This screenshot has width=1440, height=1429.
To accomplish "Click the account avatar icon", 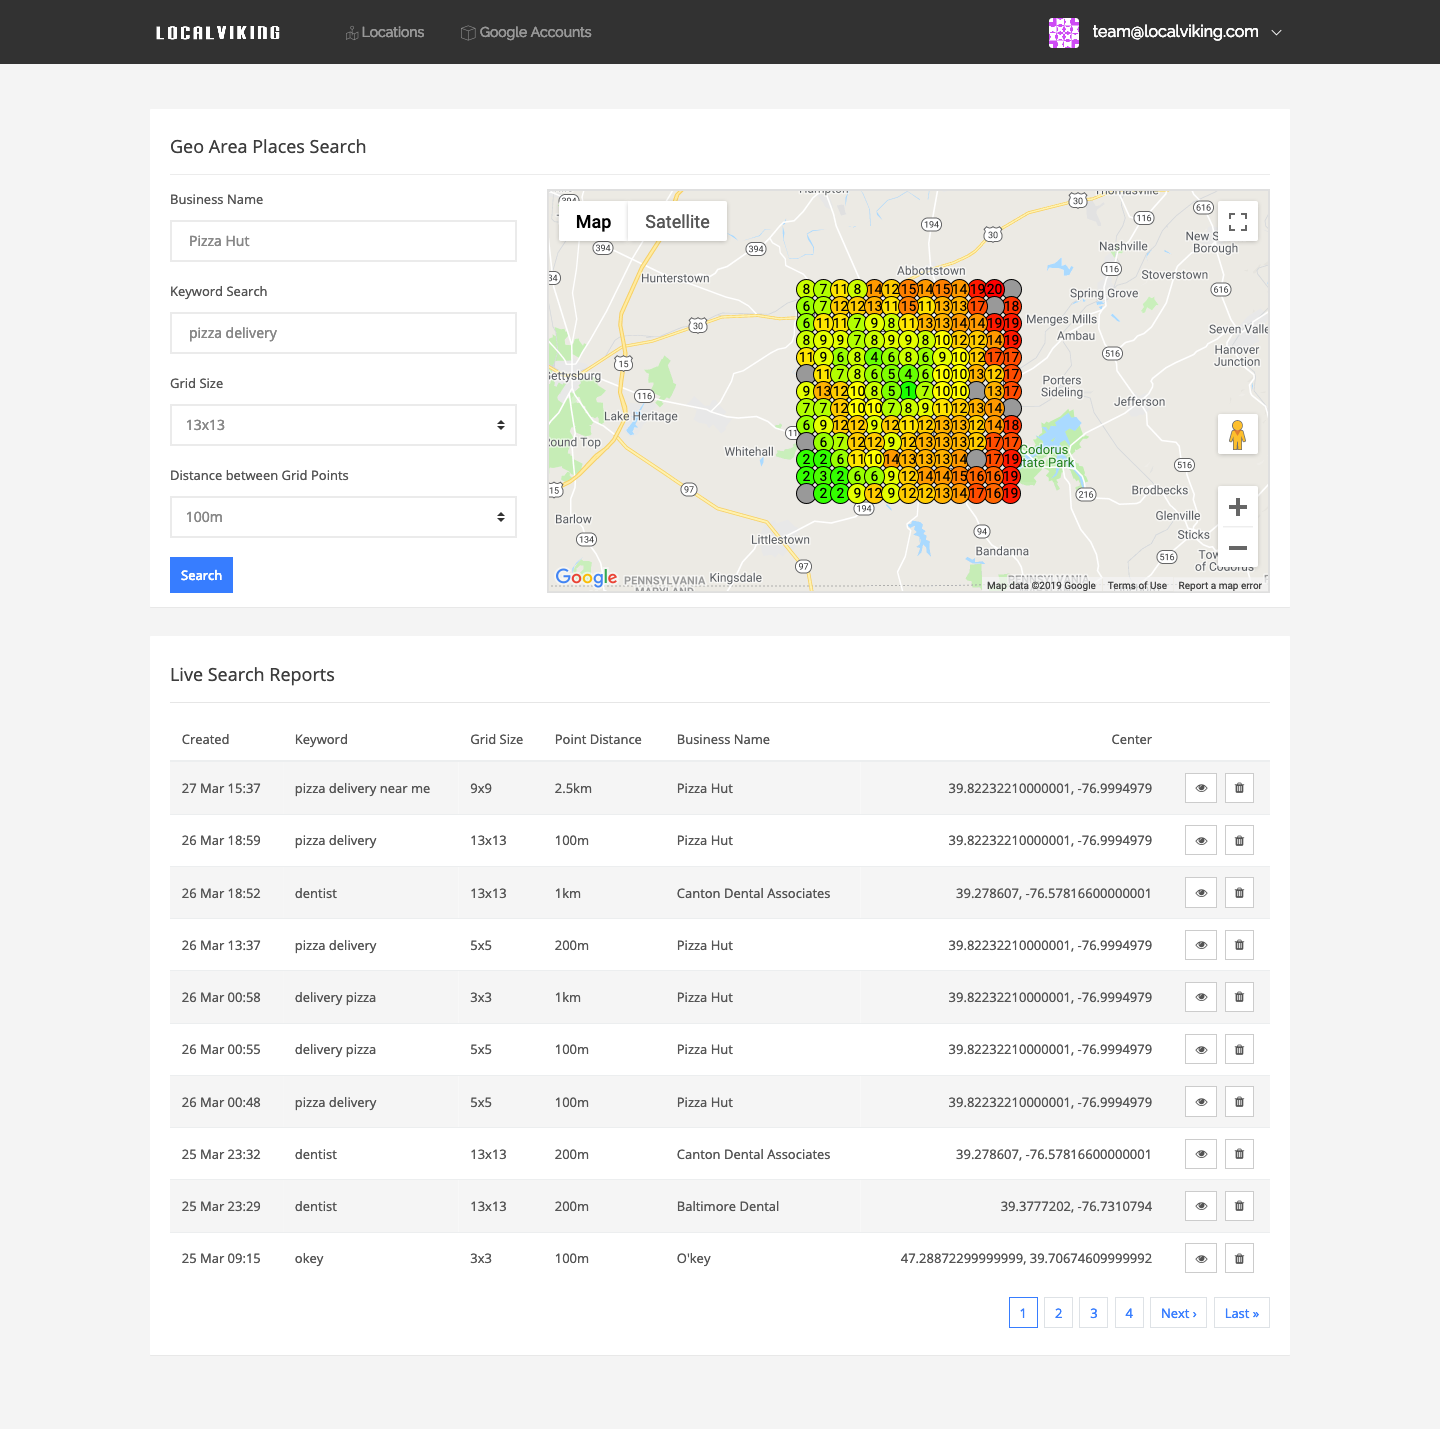I will [1064, 32].
